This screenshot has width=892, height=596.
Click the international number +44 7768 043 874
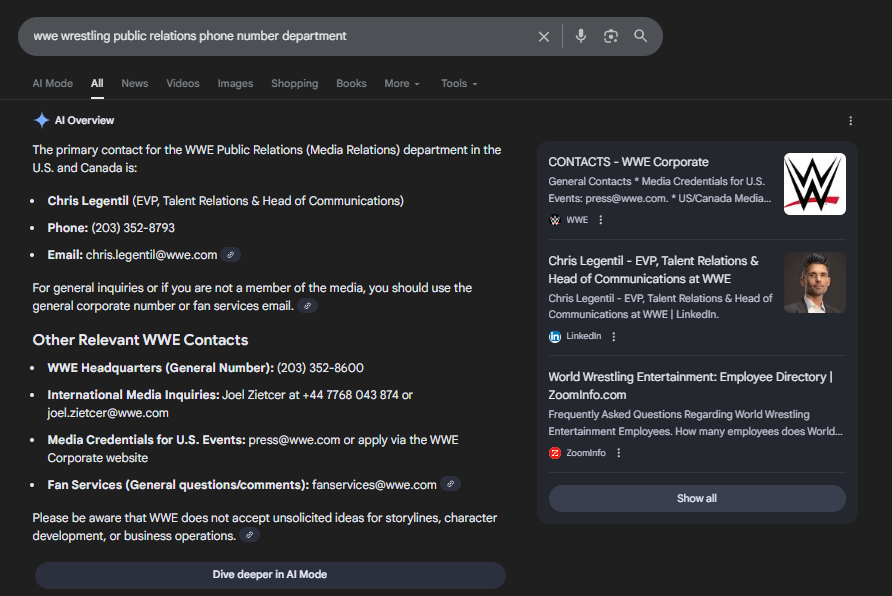click(x=350, y=395)
